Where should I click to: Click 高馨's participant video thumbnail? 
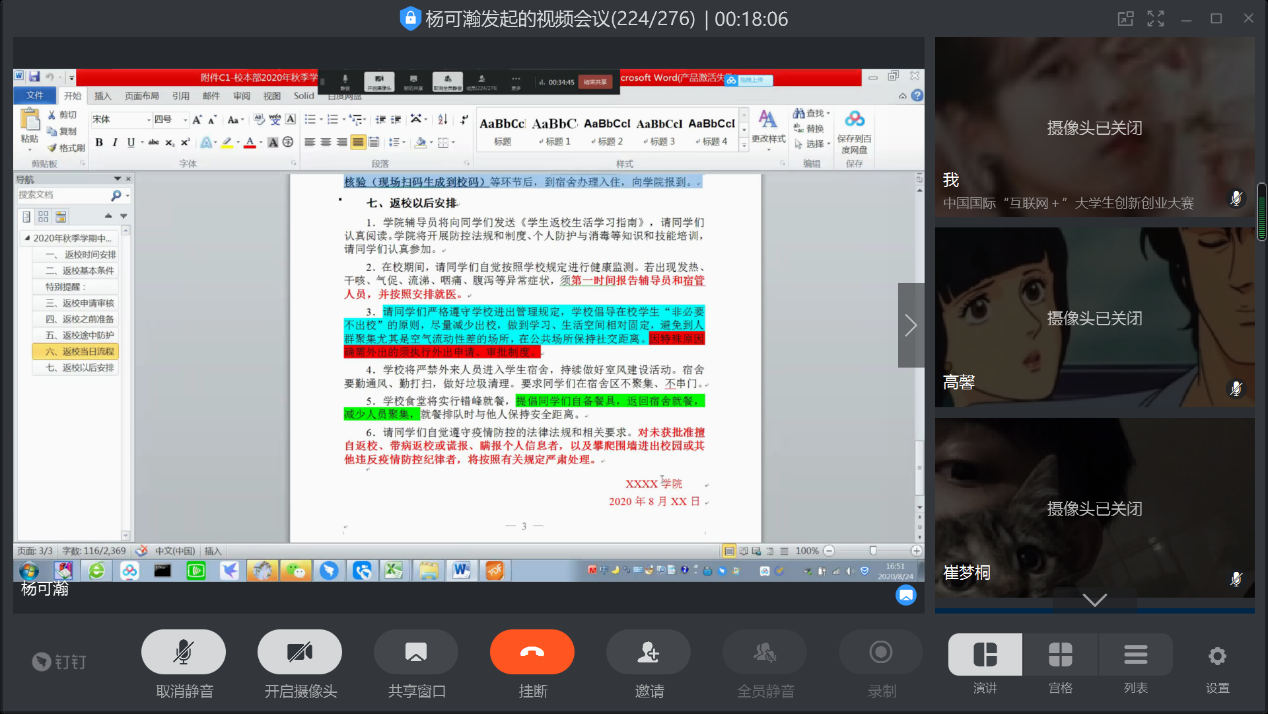[x=1094, y=317]
